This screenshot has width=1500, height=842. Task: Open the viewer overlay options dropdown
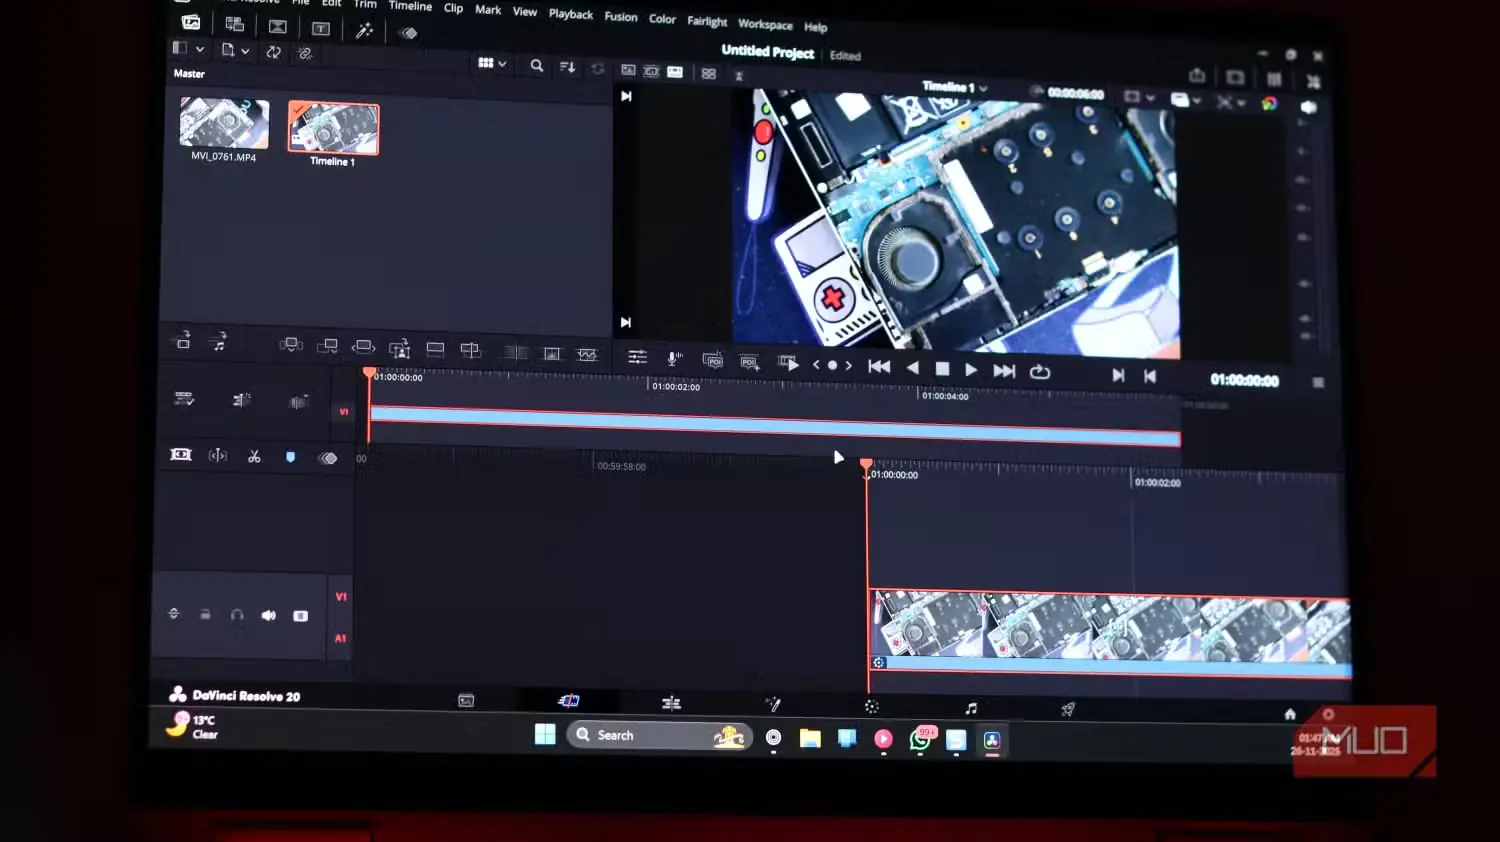(x=1231, y=102)
